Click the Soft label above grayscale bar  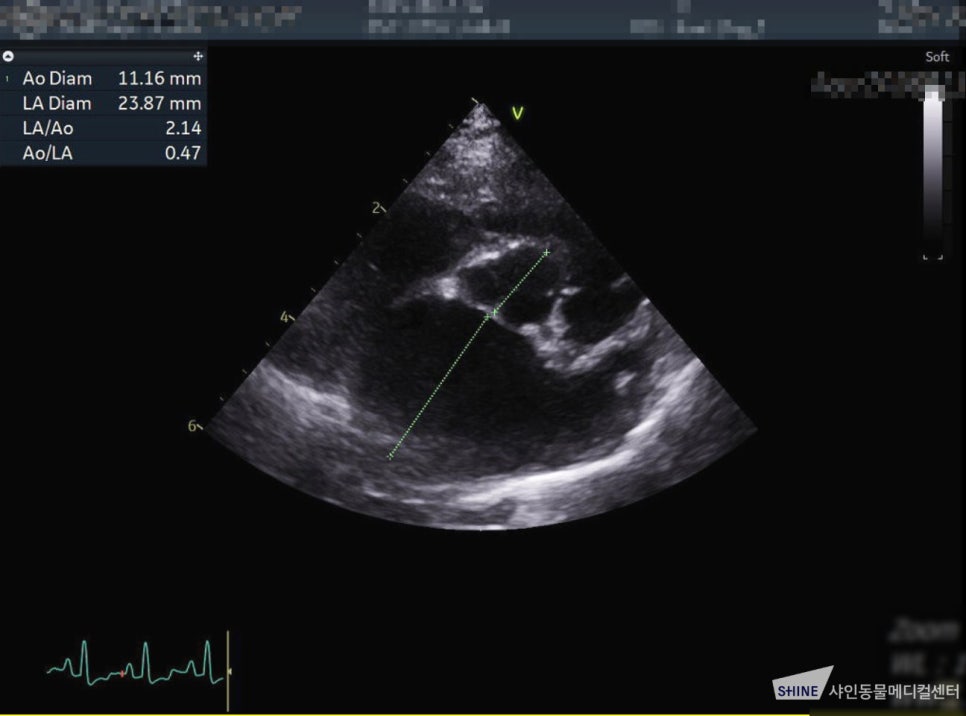pos(936,57)
